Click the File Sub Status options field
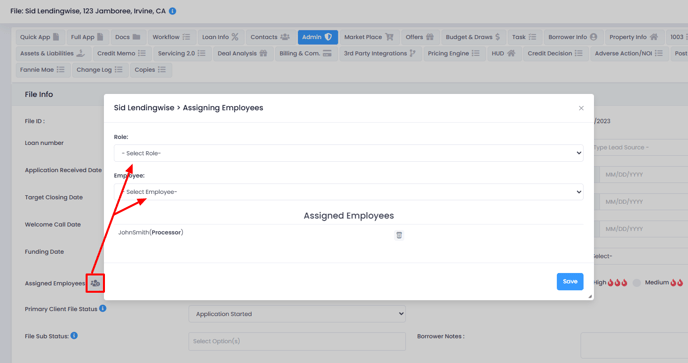688x363 pixels. (297, 341)
